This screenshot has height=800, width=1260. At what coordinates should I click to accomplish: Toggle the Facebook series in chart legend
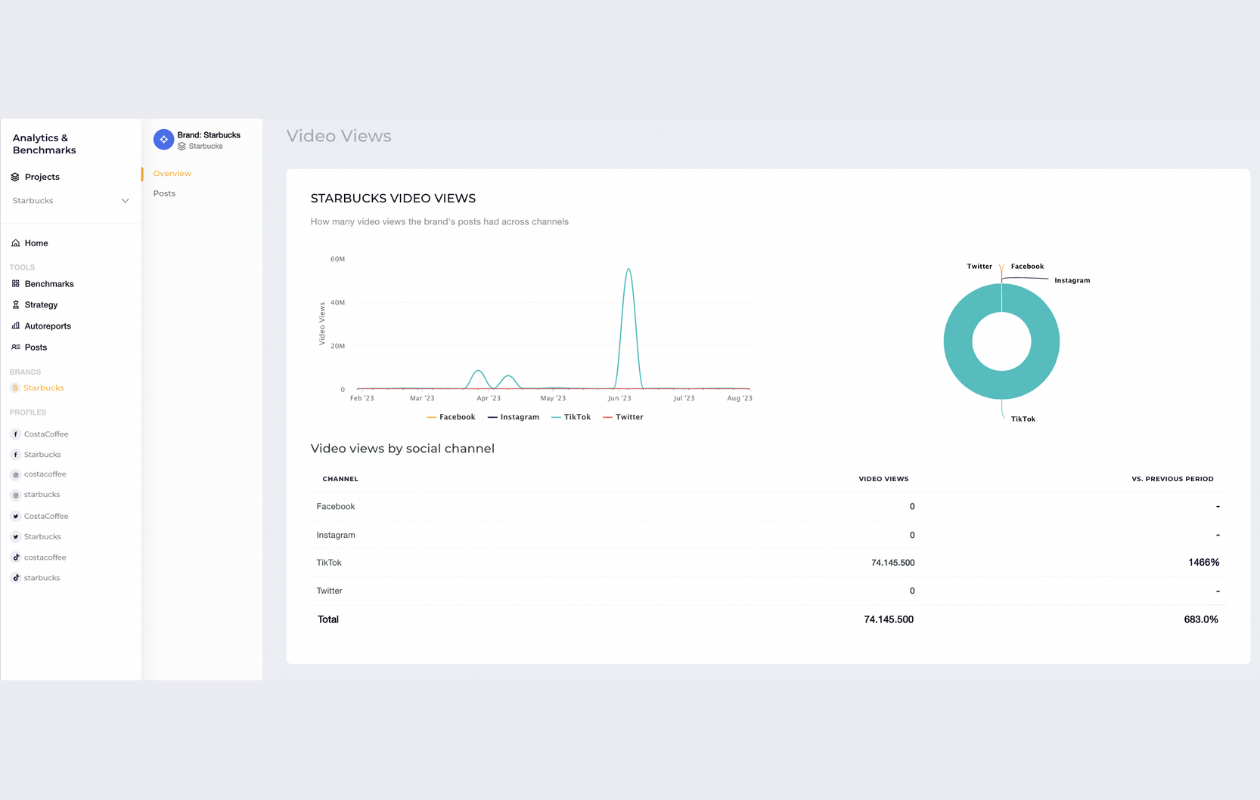pyautogui.click(x=451, y=417)
